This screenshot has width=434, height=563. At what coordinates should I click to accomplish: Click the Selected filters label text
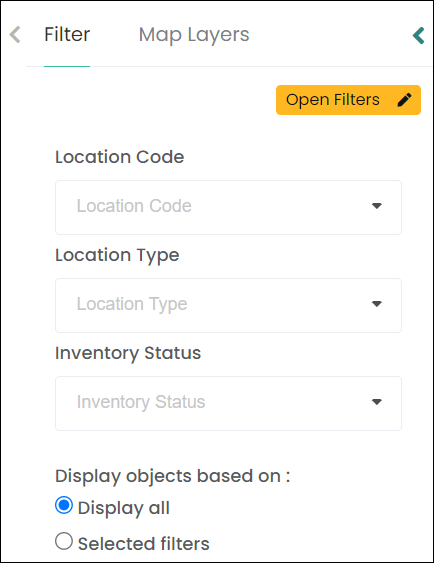click(144, 544)
